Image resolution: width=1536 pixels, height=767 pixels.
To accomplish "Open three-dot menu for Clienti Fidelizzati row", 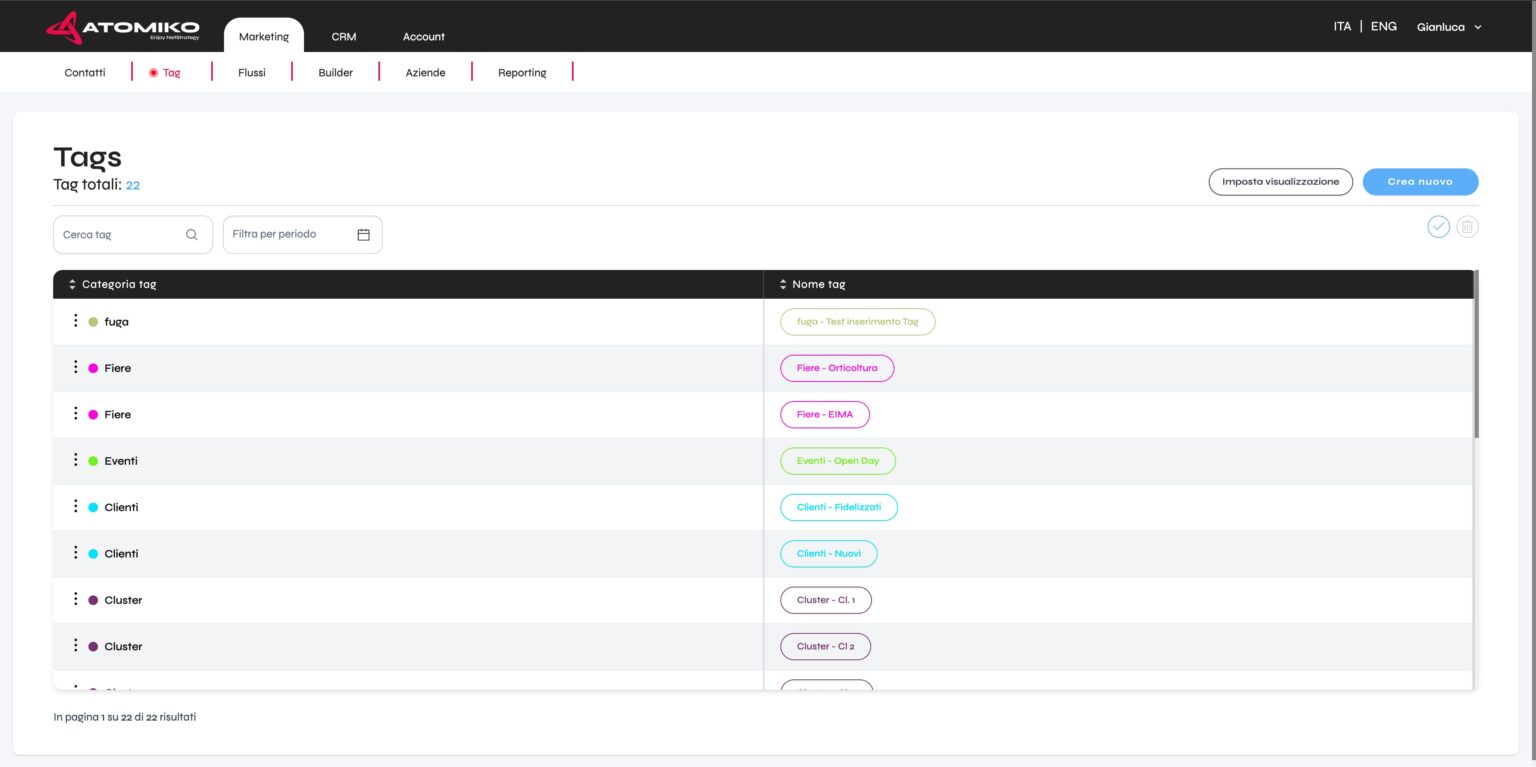I will pos(75,506).
